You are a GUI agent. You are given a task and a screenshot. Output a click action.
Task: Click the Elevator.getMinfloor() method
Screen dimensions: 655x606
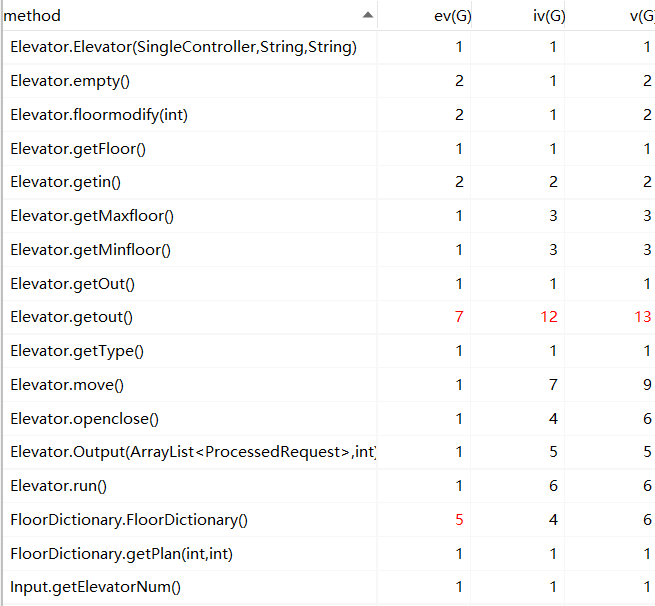[90, 250]
